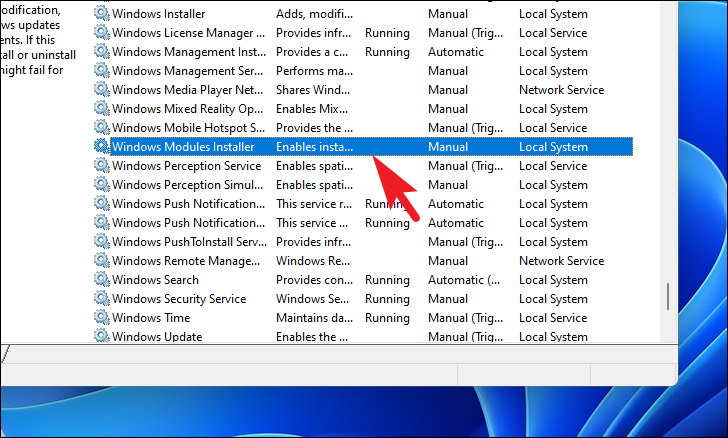Select the Windows Installer service name

tap(158, 14)
